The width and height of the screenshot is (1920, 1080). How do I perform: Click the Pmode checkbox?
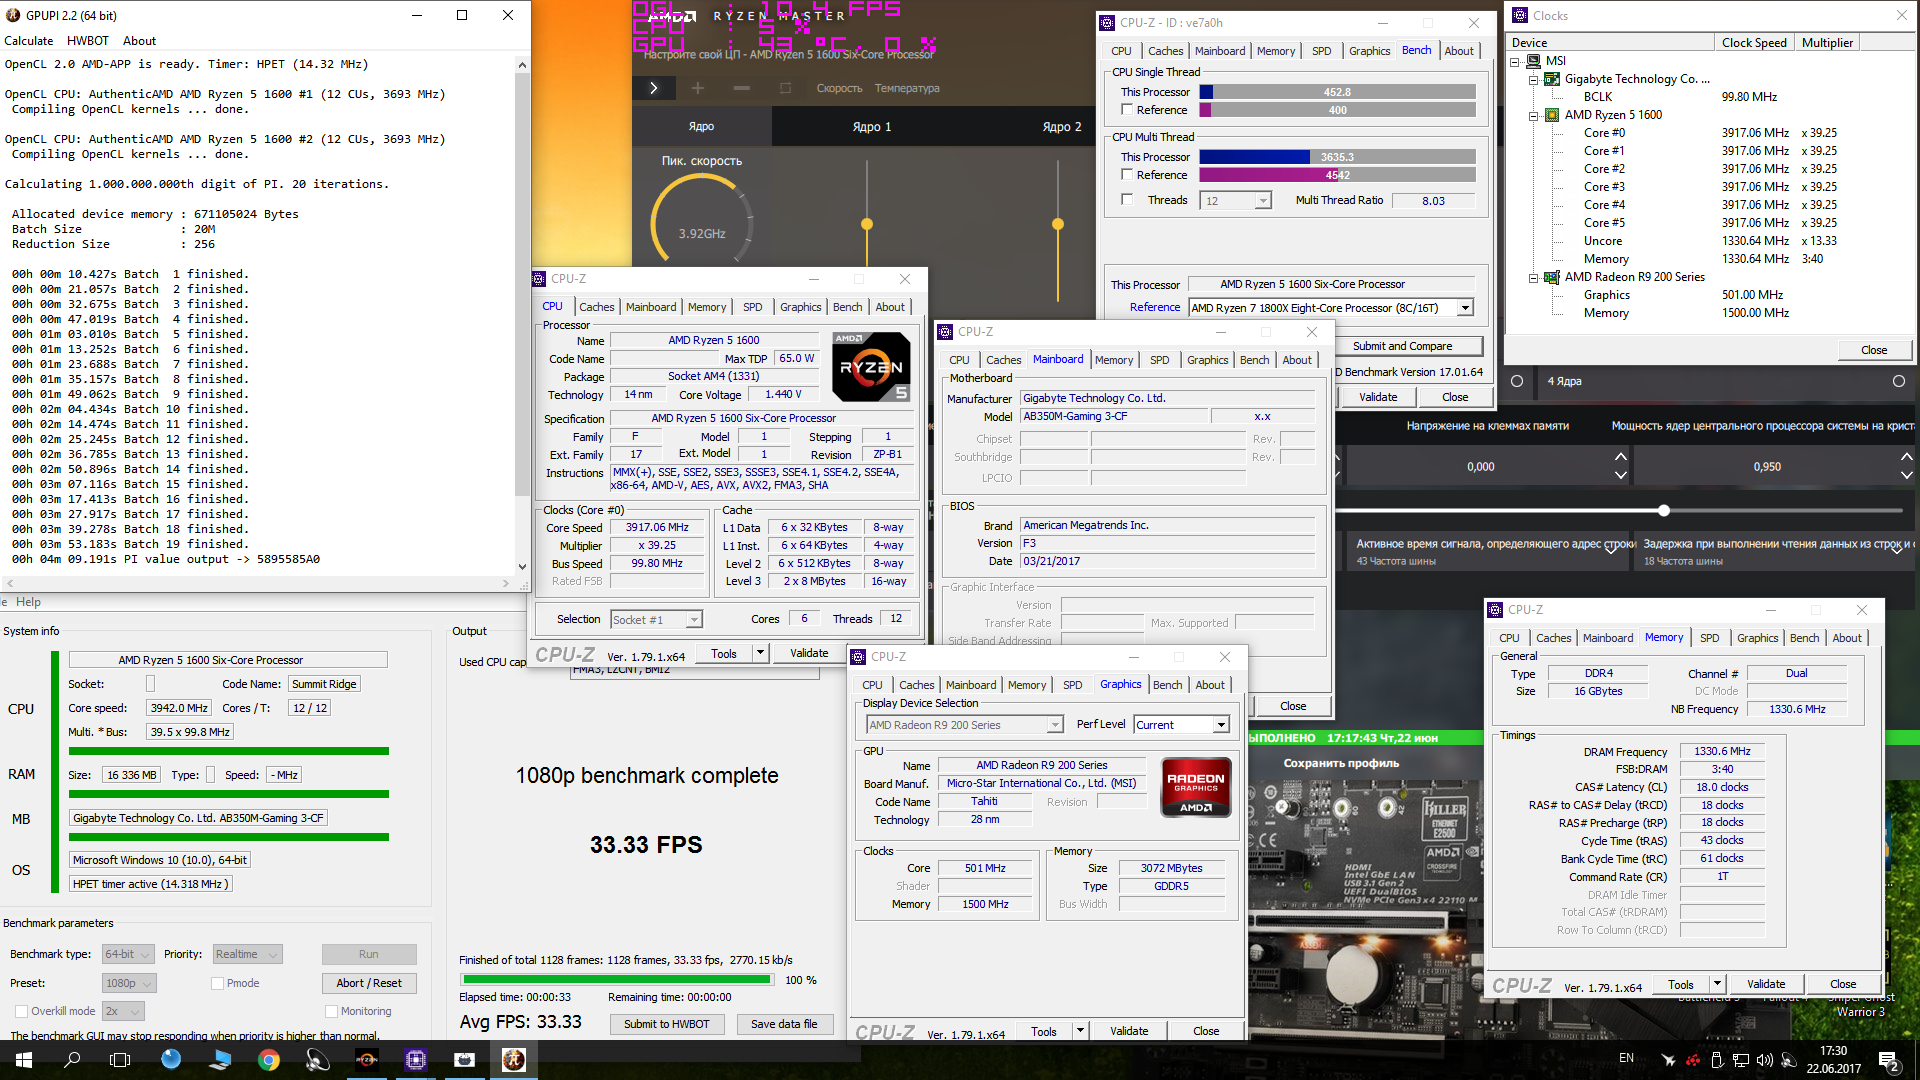(x=217, y=983)
